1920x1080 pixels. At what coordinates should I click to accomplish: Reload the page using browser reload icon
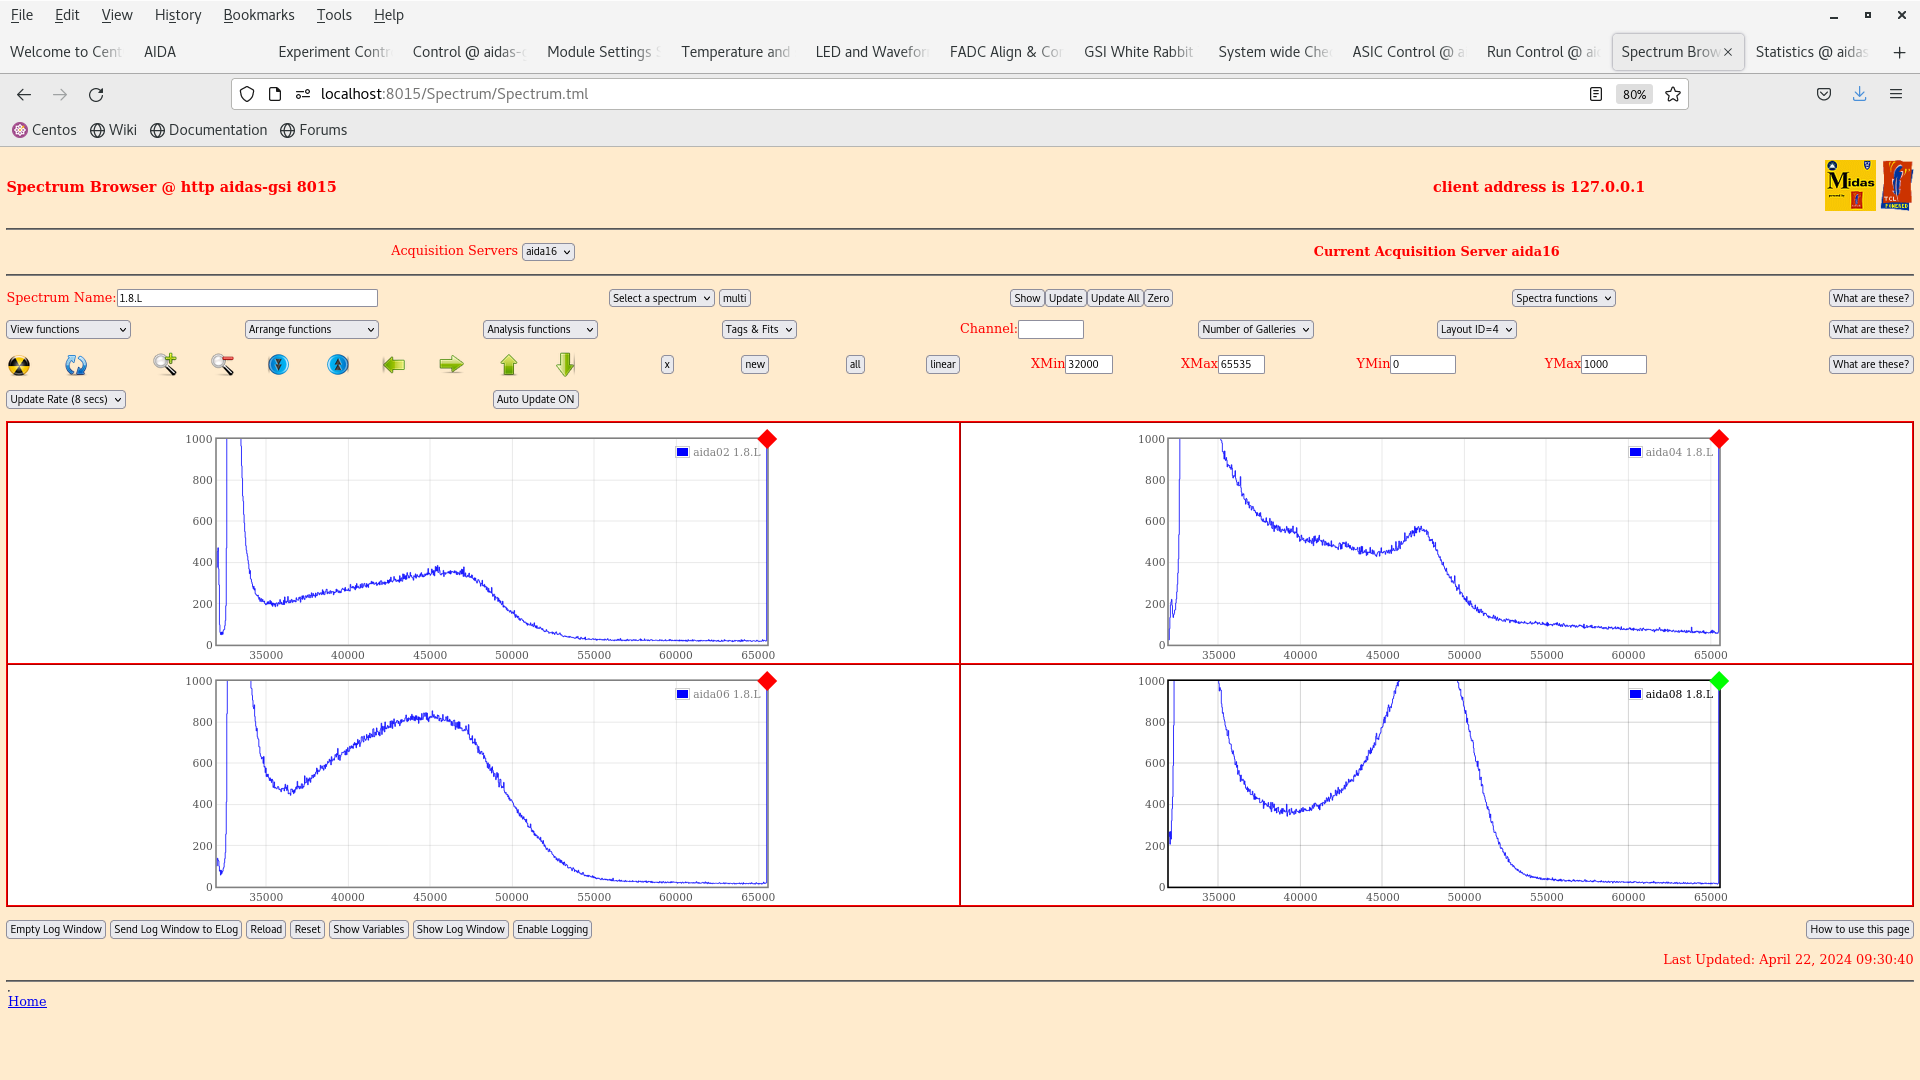(x=96, y=94)
